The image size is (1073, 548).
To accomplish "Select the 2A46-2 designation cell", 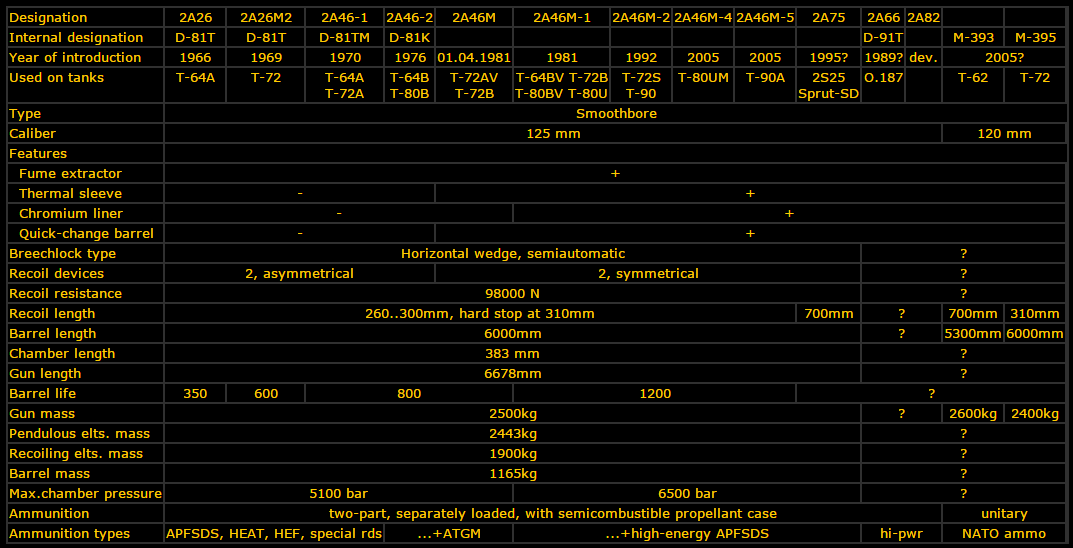I will click(x=409, y=18).
